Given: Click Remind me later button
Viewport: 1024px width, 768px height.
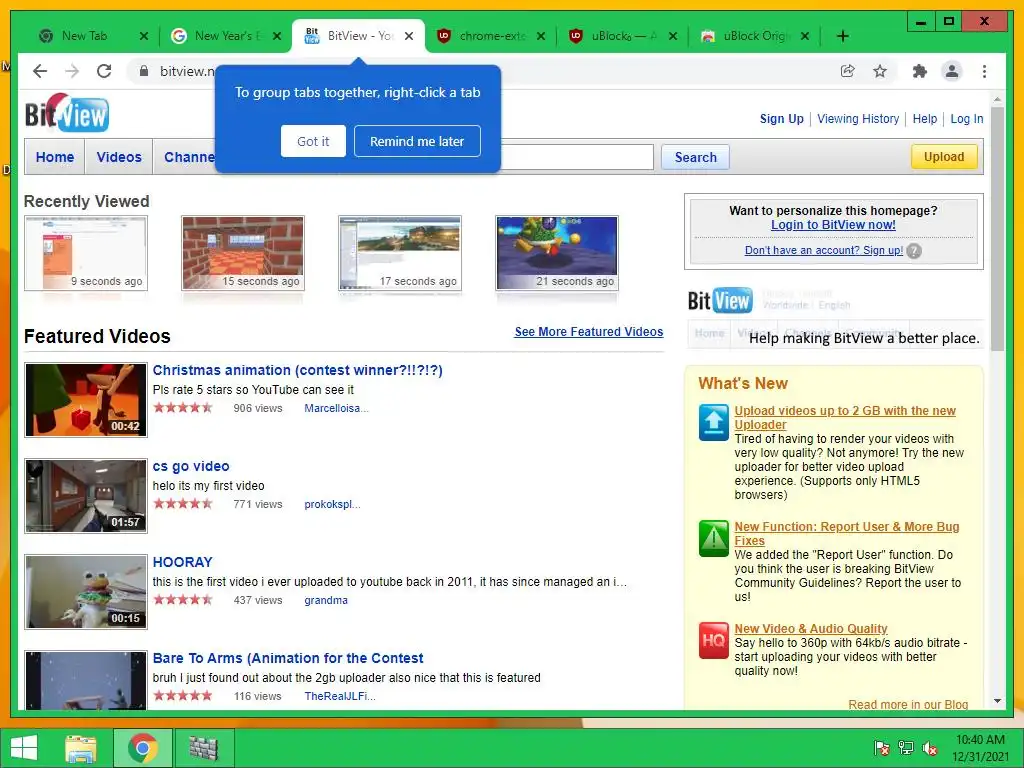Looking at the screenshot, I should 417,141.
